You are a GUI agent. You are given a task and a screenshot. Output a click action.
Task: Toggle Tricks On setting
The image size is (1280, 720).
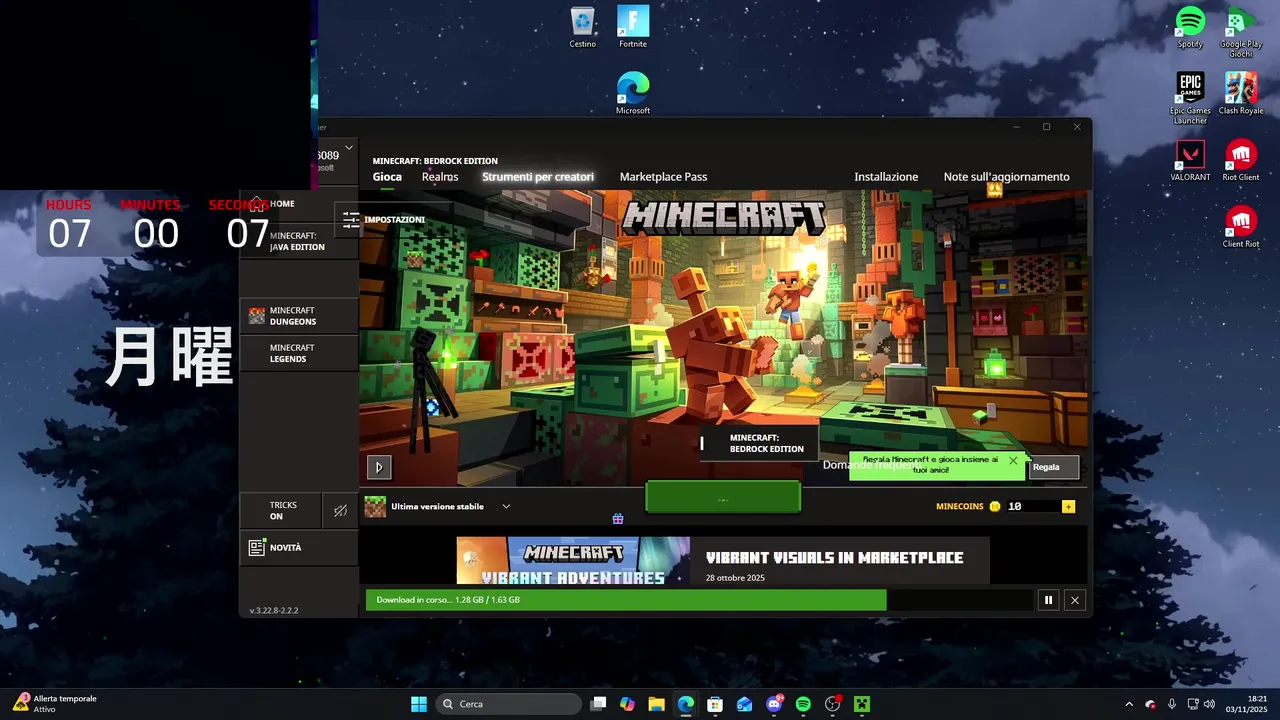[281, 511]
